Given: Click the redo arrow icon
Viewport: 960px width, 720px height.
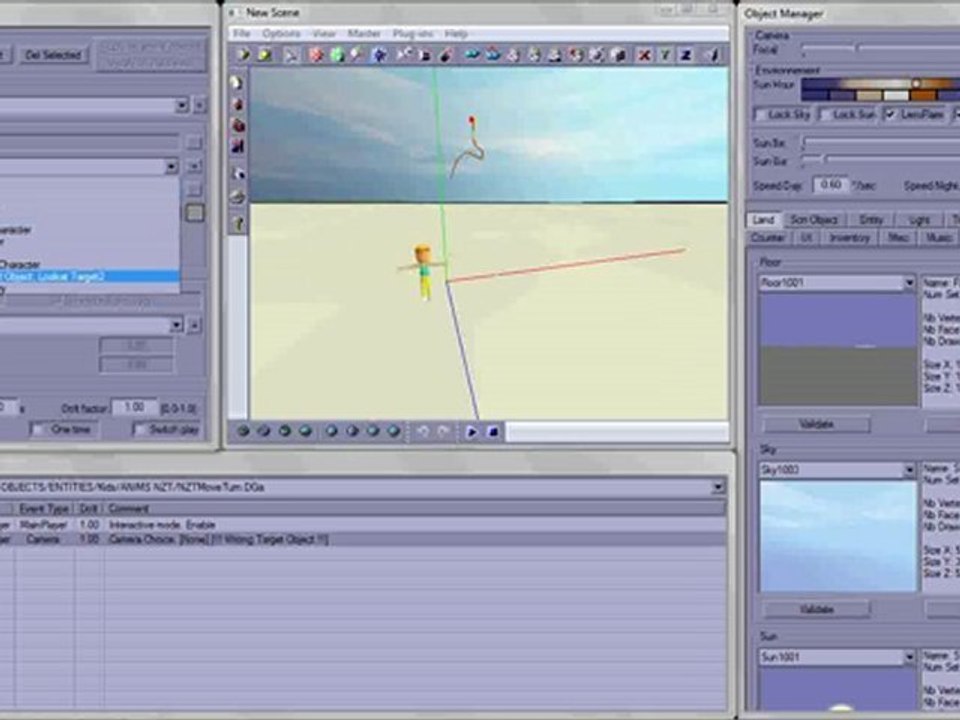Looking at the screenshot, I should pos(444,432).
